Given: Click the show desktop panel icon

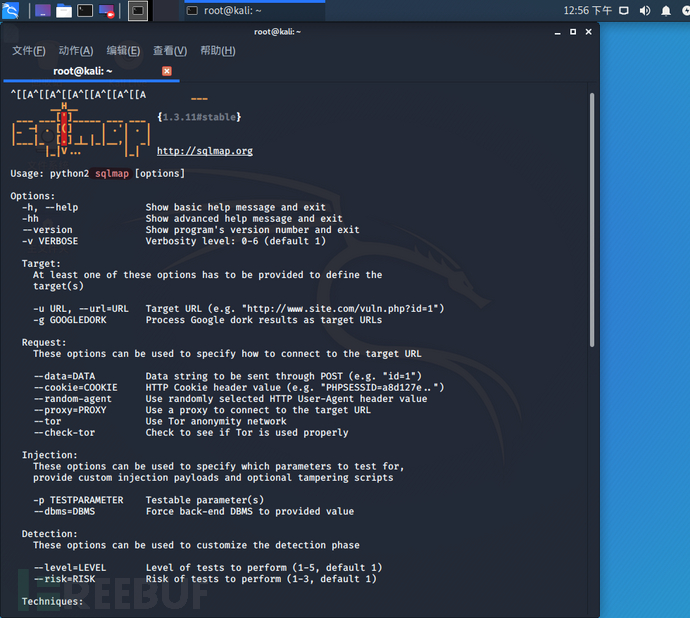Looking at the screenshot, I should (43, 11).
